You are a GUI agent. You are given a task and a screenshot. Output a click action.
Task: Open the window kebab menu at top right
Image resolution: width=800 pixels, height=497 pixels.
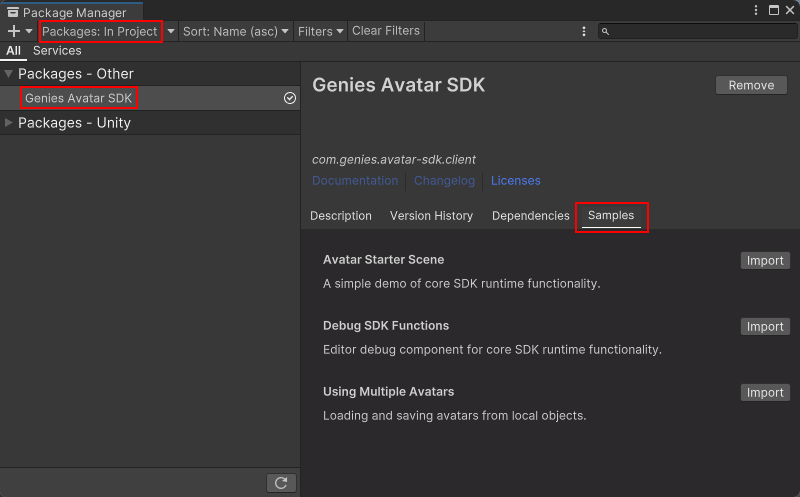pyautogui.click(x=756, y=10)
